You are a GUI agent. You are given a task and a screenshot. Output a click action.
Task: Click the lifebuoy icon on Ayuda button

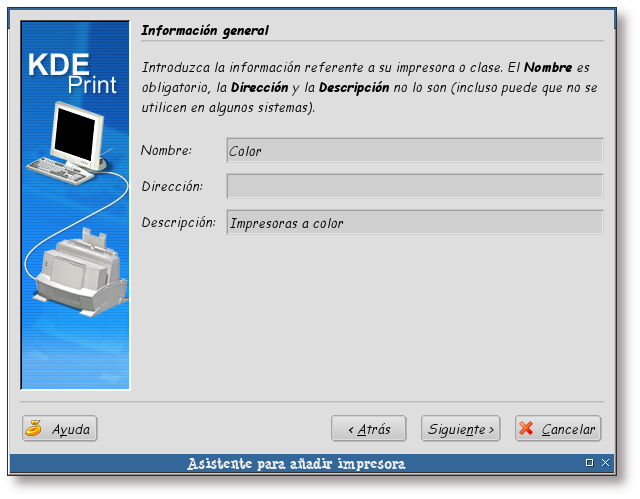tap(35, 429)
